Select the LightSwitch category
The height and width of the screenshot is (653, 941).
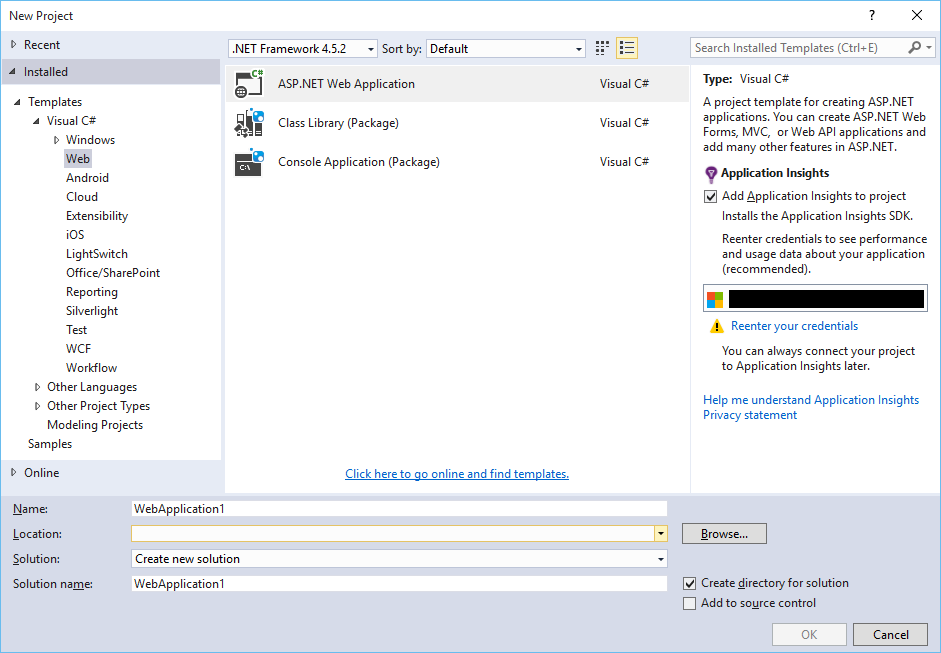coord(97,254)
